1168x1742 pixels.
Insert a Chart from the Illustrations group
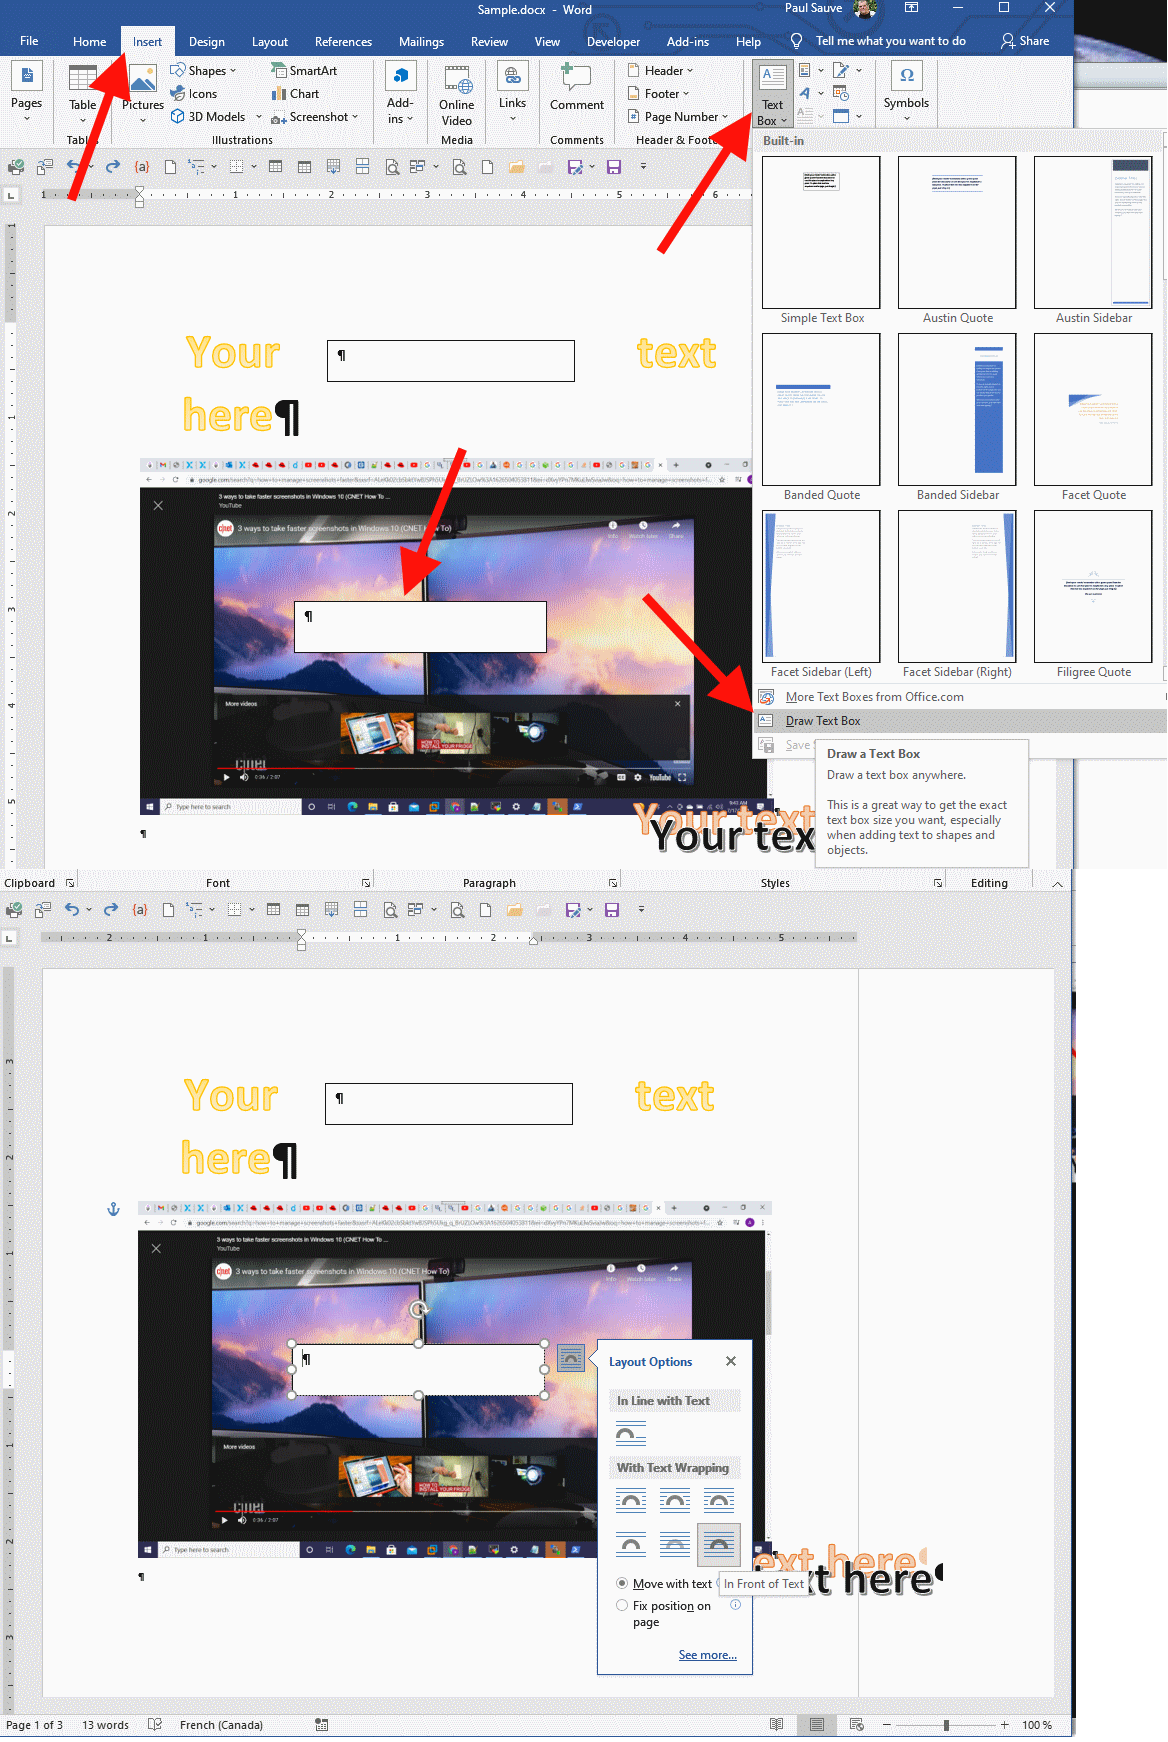[295, 94]
